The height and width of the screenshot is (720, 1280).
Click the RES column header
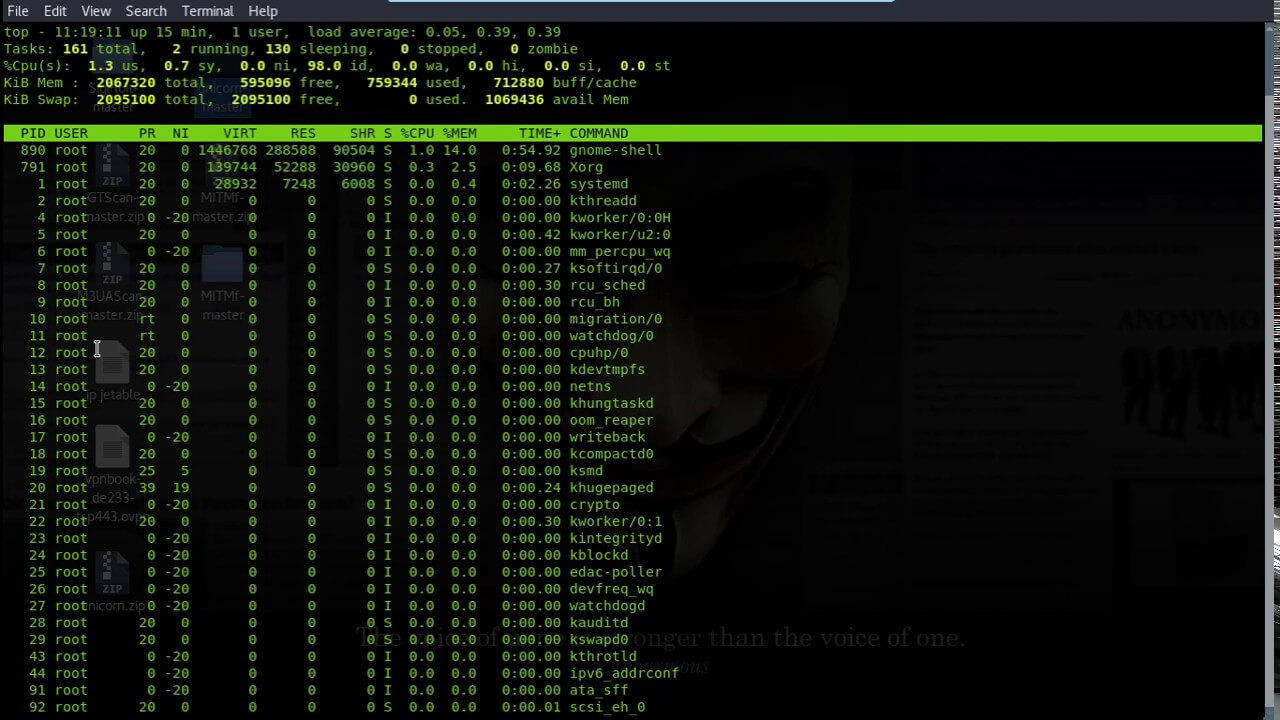(303, 133)
